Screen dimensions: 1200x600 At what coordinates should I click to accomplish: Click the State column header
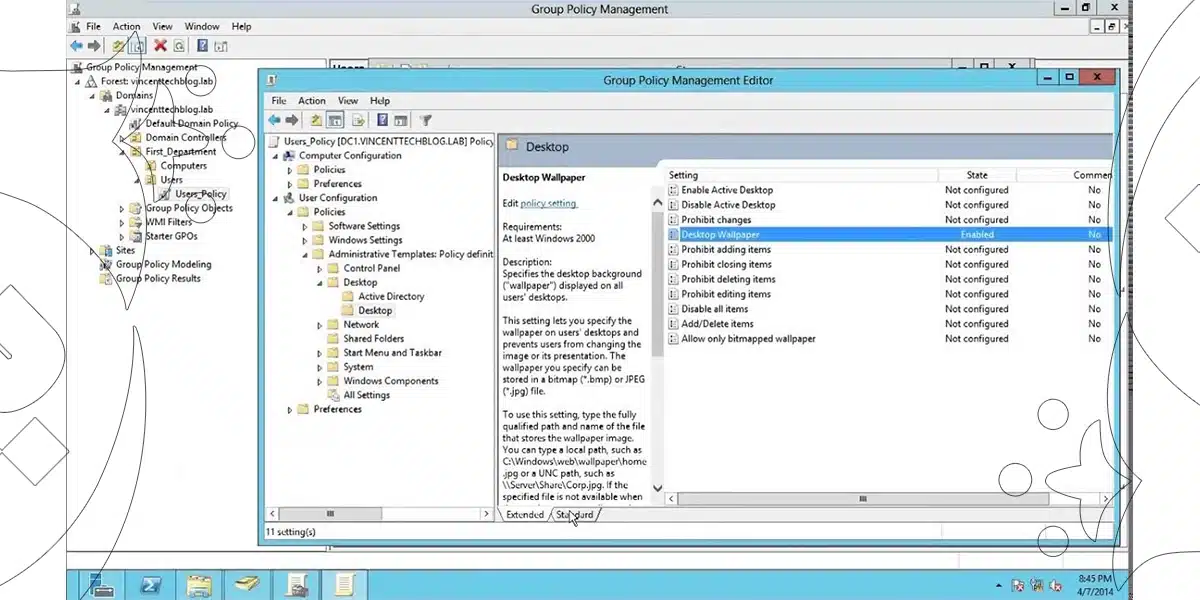pos(976,175)
